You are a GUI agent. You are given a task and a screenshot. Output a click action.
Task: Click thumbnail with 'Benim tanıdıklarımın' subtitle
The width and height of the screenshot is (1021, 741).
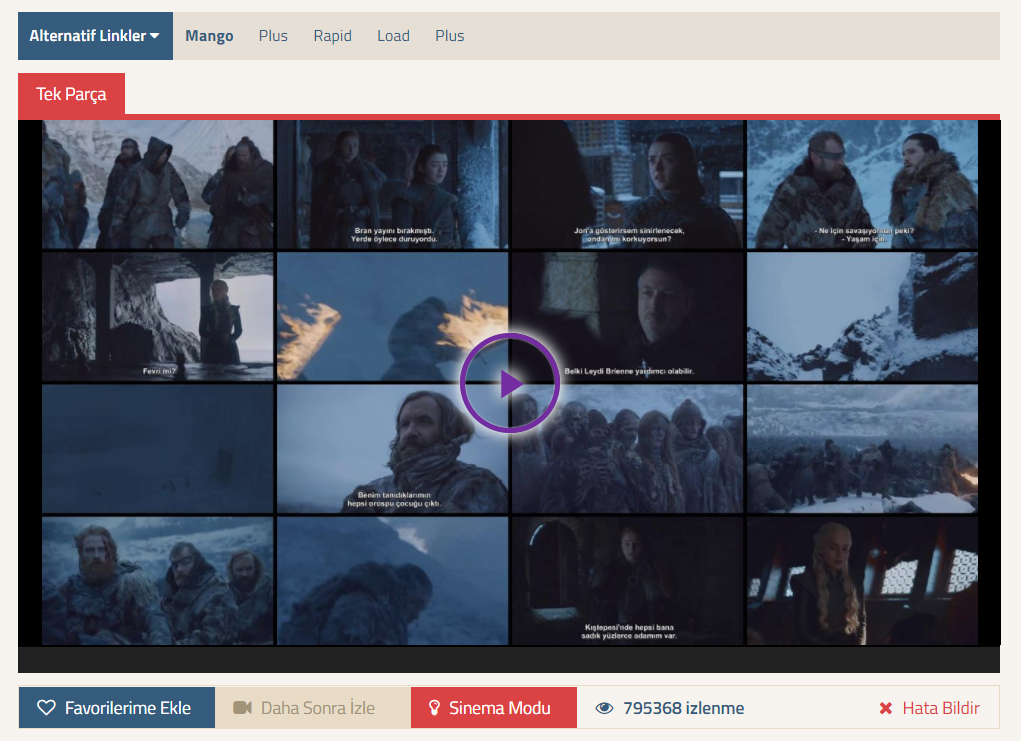coord(393,449)
